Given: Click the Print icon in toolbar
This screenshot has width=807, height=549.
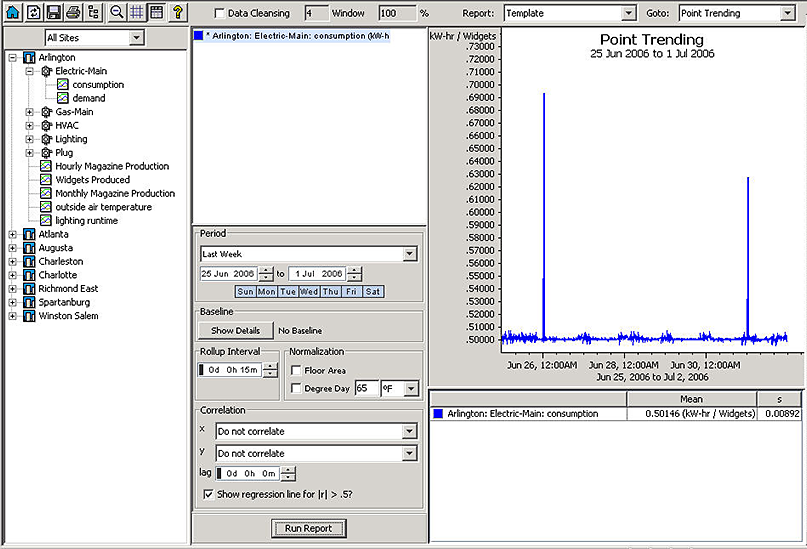Looking at the screenshot, I should click(x=72, y=13).
